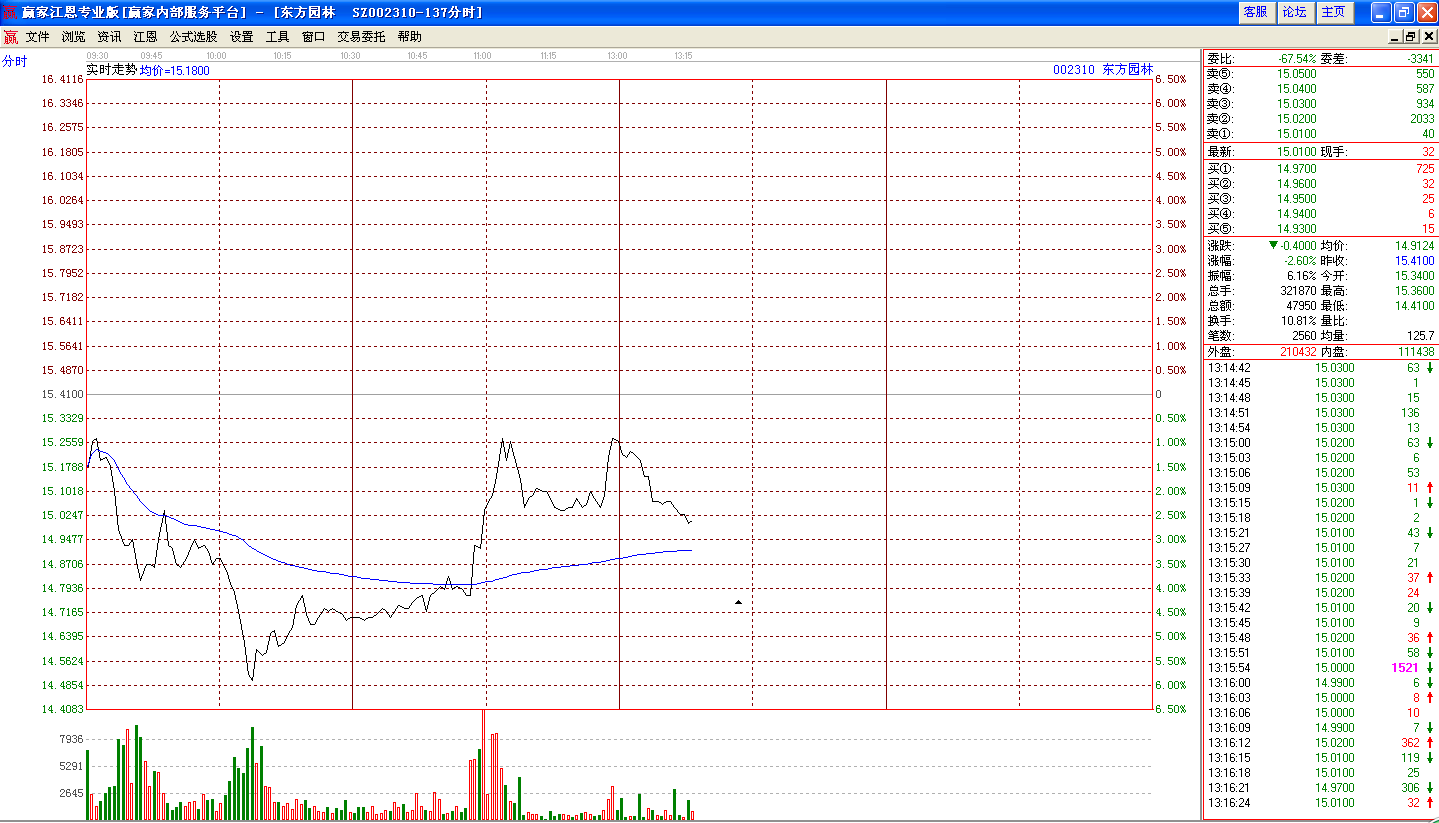
Task: Select the 卖① ask row with volume 40
Action: (x=1320, y=134)
